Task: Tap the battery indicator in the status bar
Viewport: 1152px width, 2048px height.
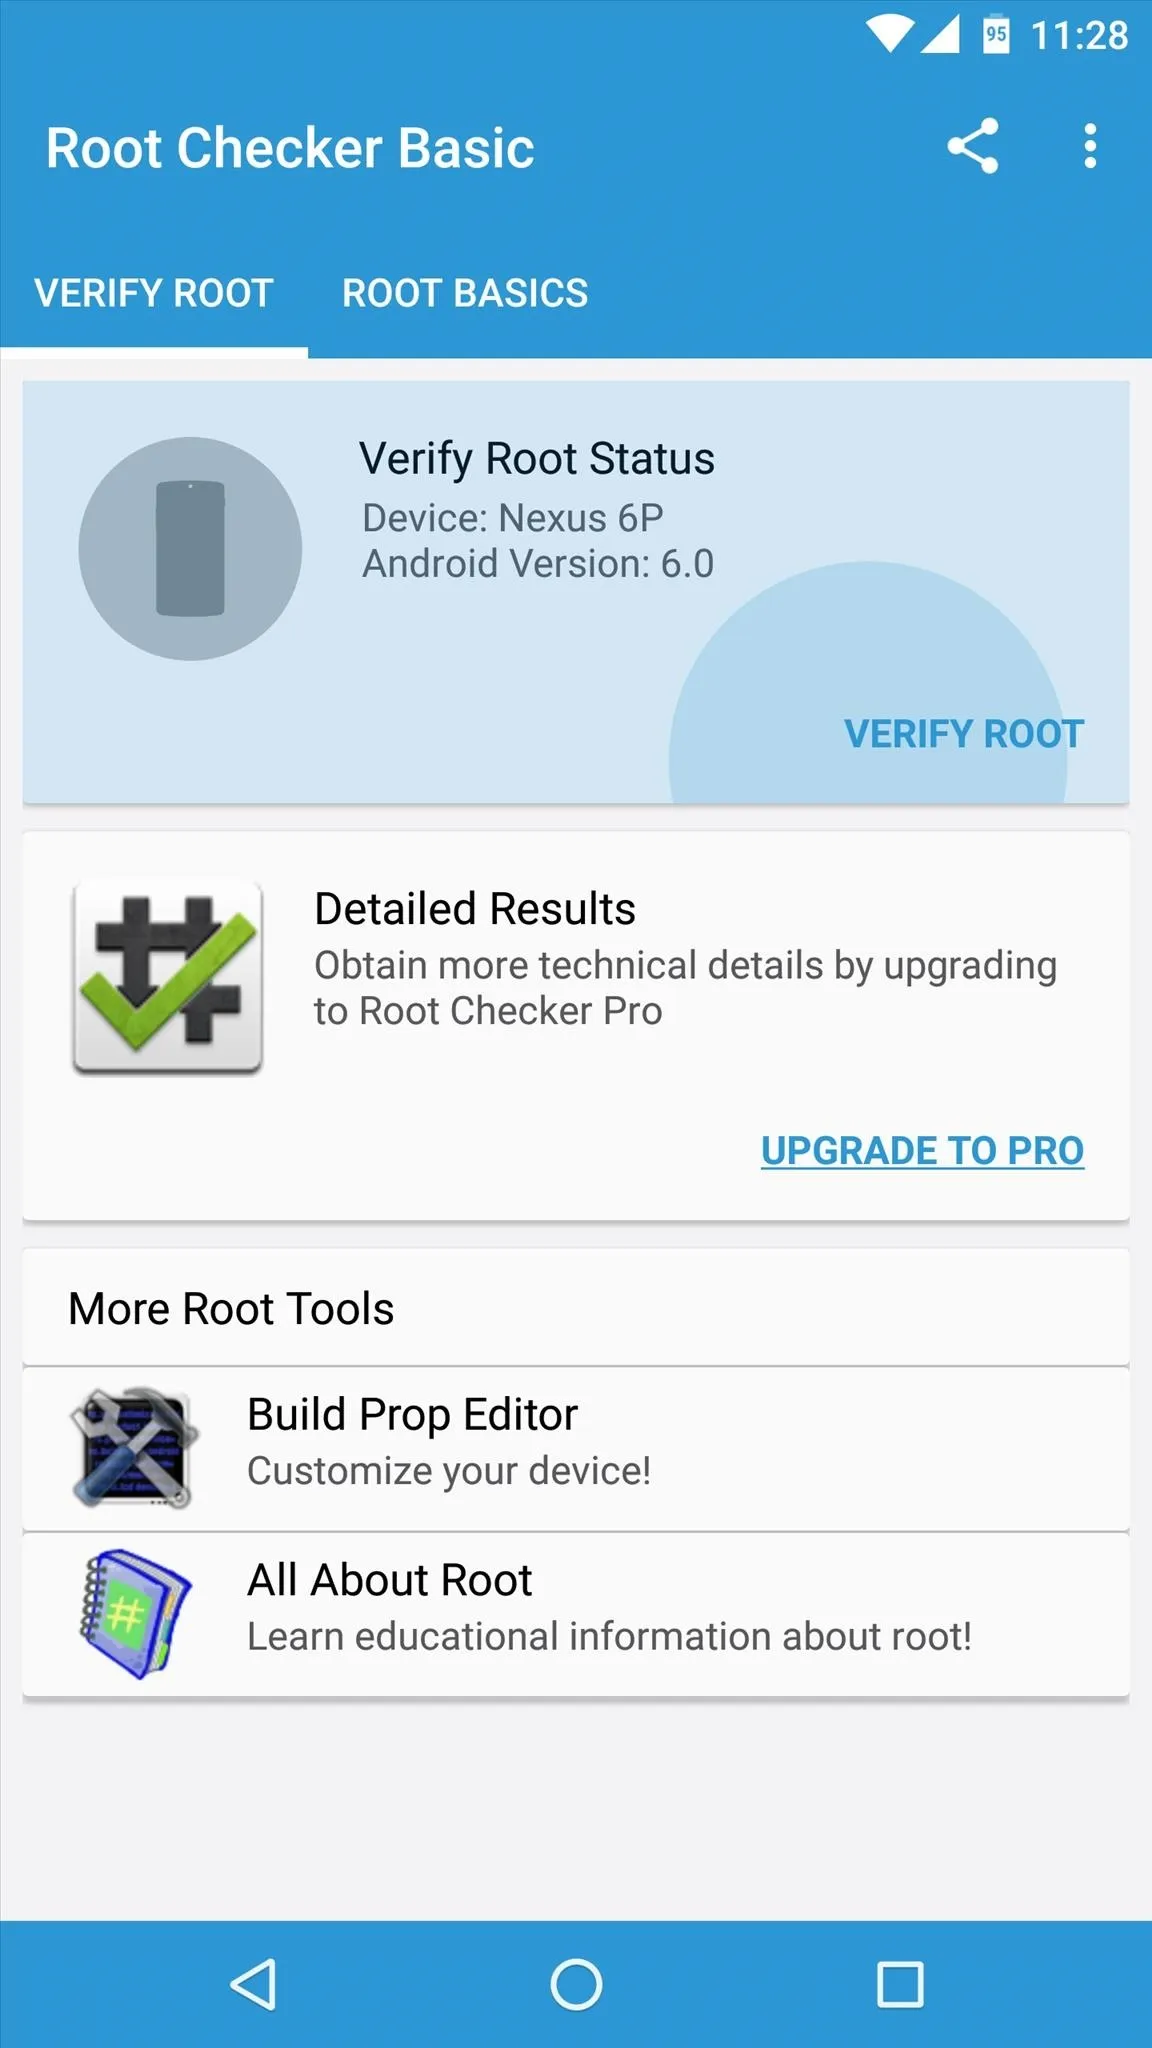Action: coord(996,35)
